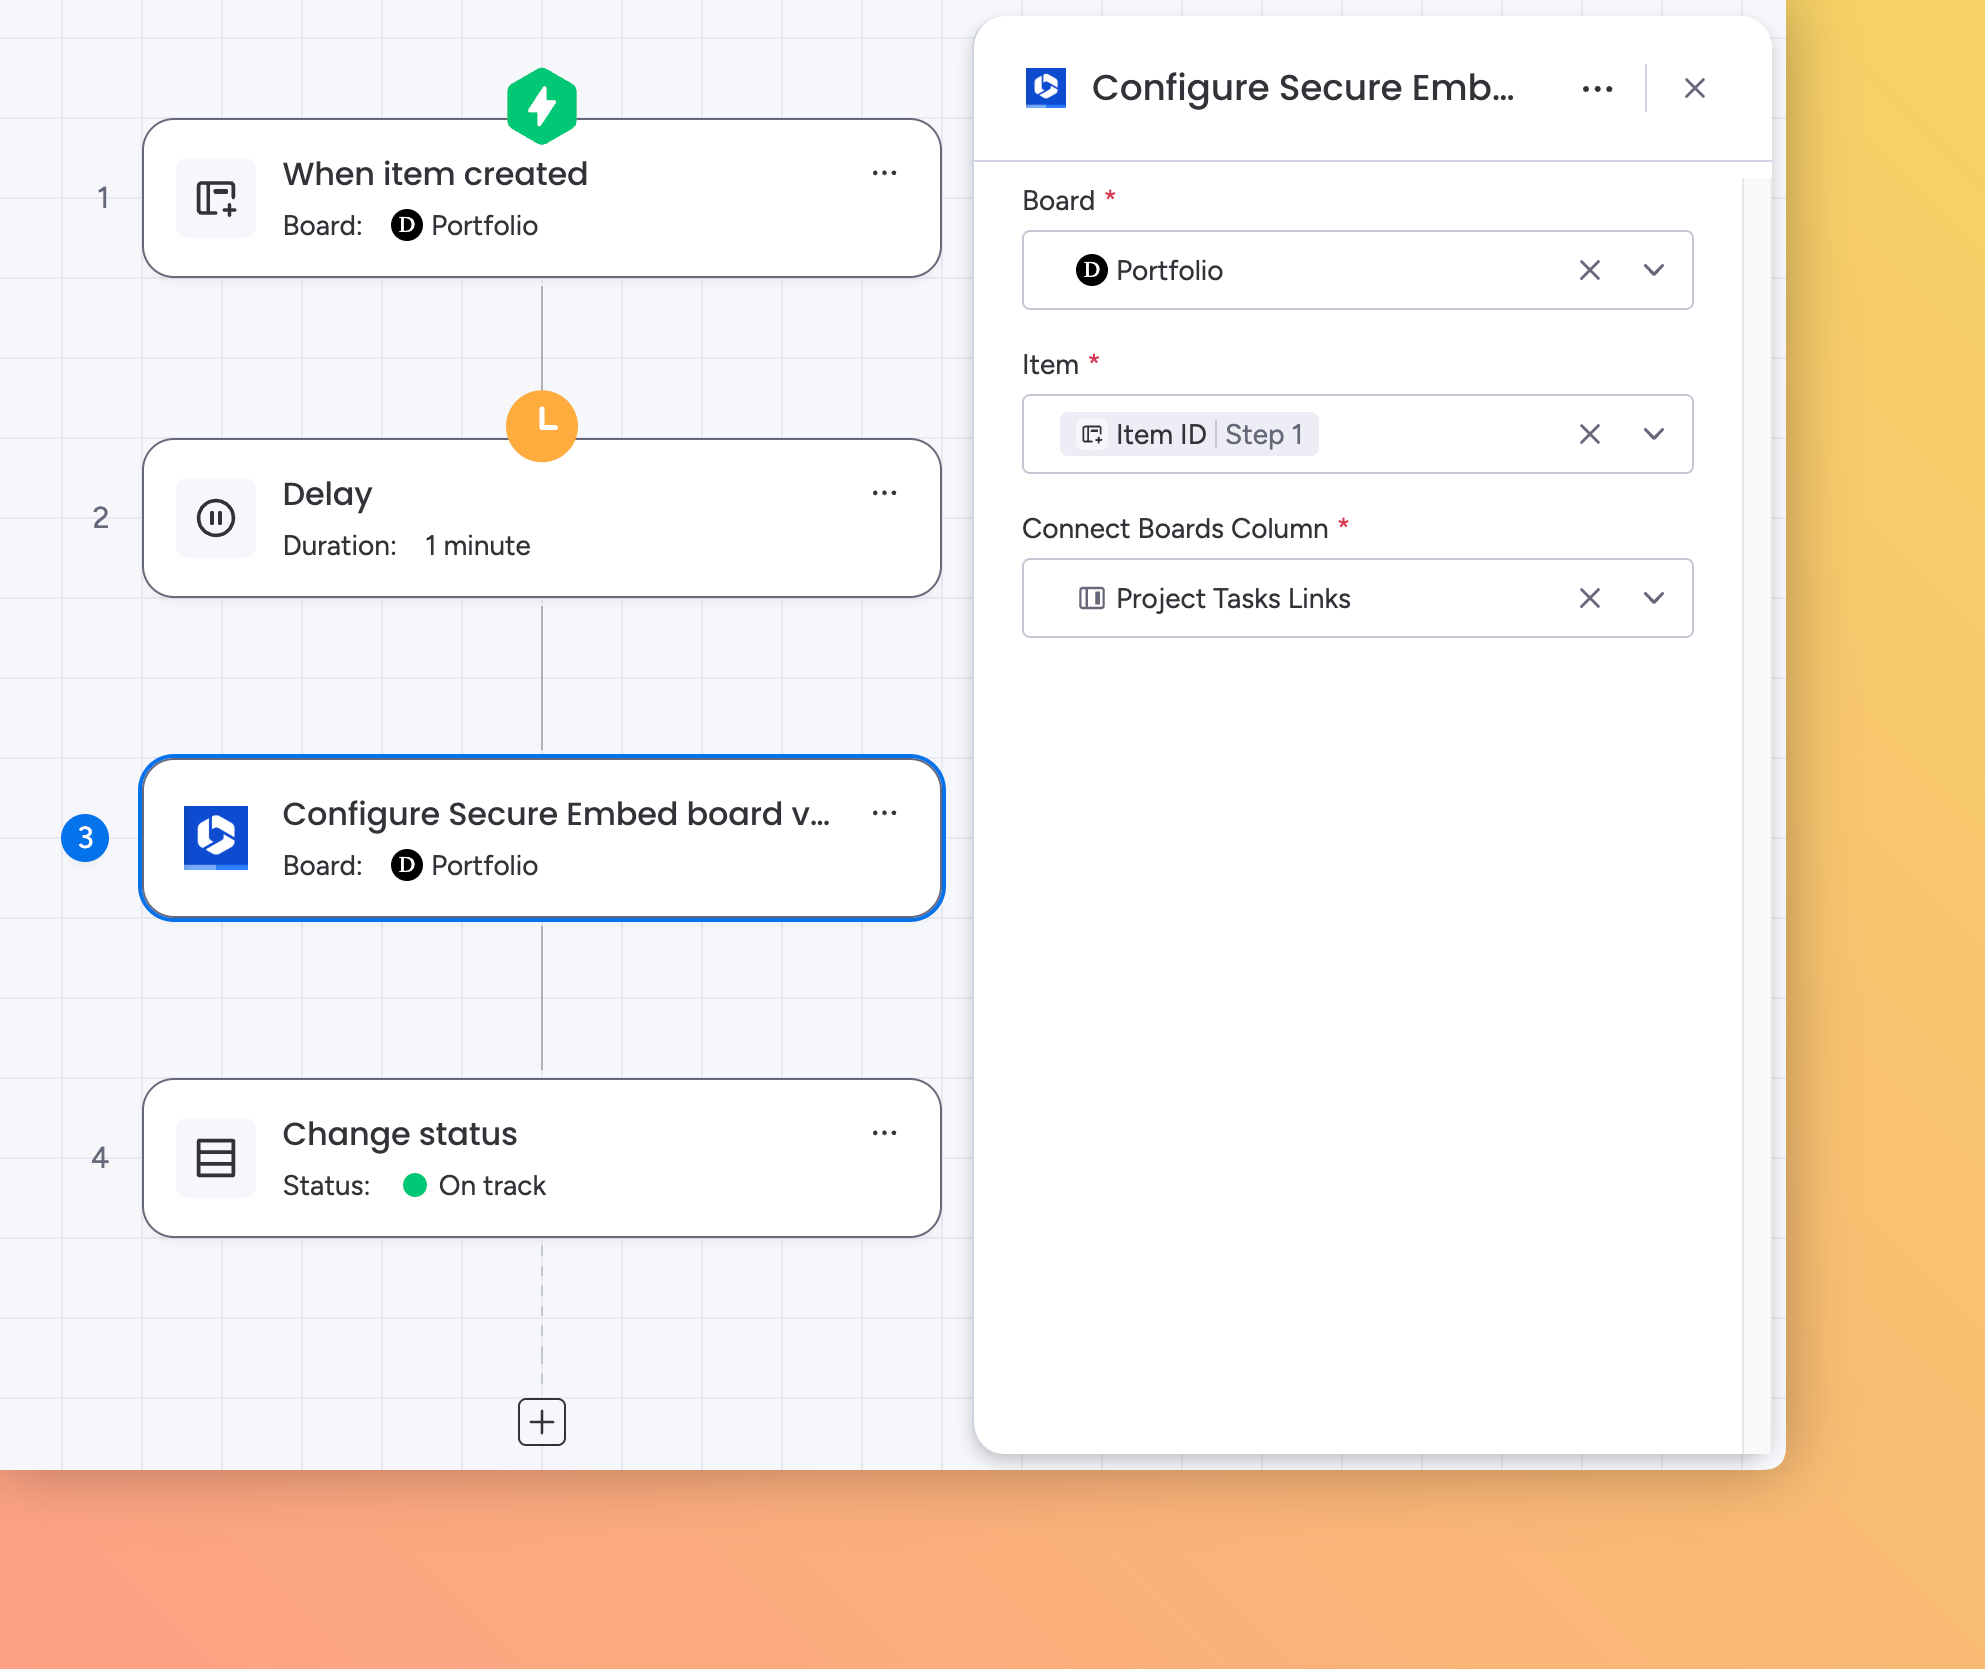The height and width of the screenshot is (1669, 1985).
Task: Click the orange delay clock badge
Action: tap(542, 426)
